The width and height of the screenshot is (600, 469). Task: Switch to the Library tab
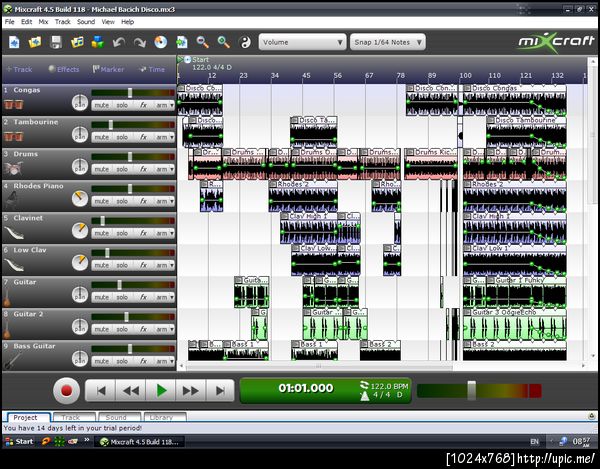[165, 417]
